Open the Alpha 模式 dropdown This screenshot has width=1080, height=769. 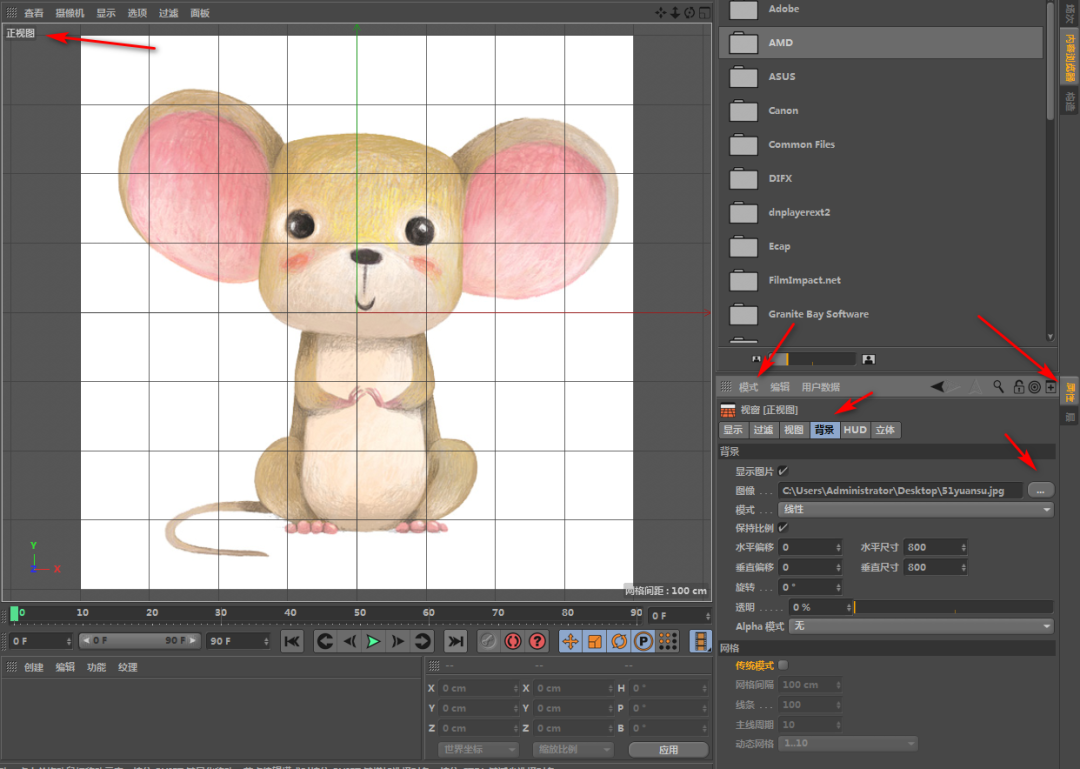[921, 626]
